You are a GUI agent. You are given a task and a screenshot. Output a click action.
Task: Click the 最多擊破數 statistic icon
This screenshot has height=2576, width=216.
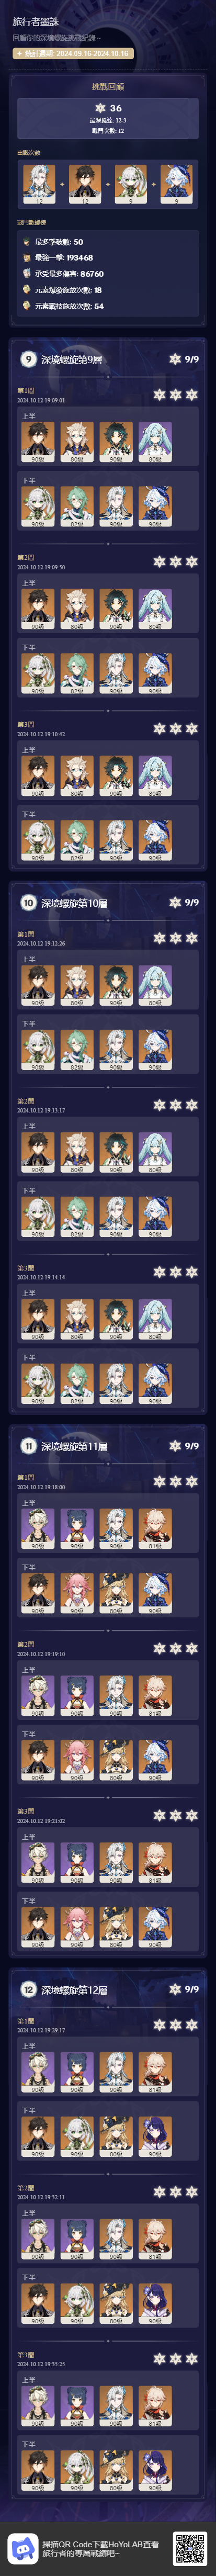click(27, 242)
